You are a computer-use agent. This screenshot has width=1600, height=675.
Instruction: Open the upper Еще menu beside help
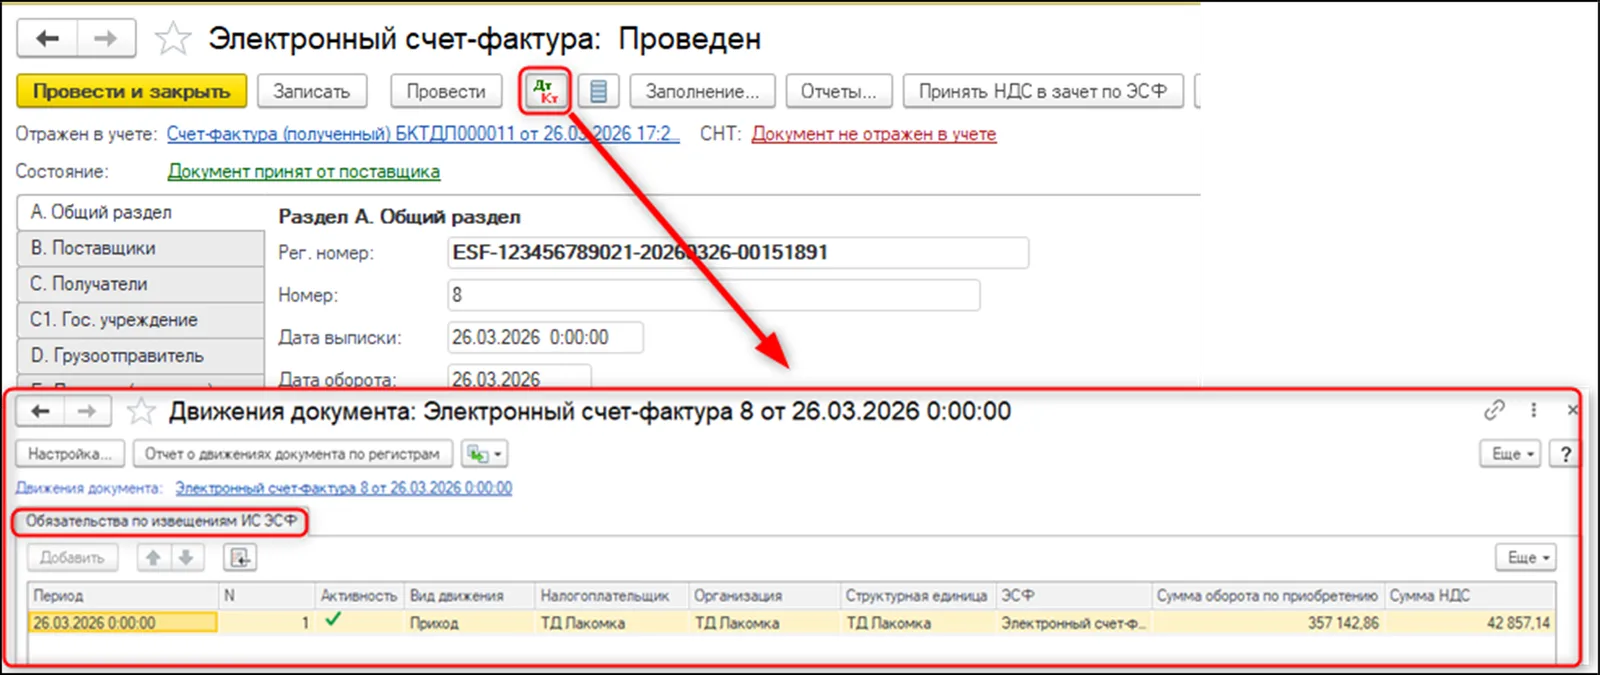click(1511, 454)
